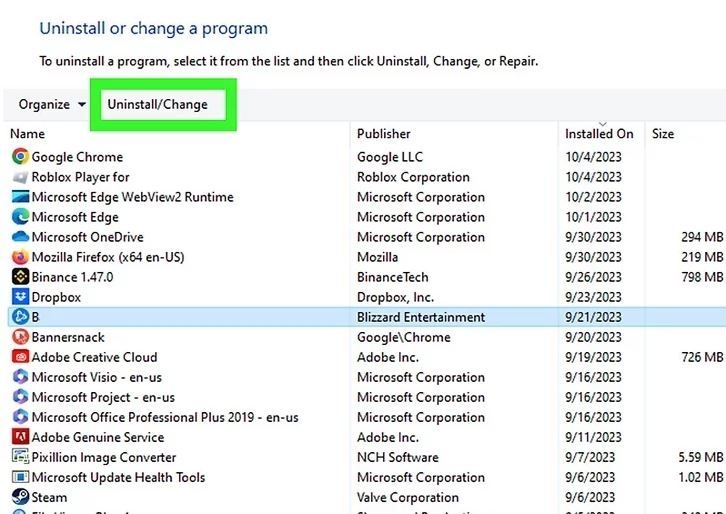Select the Google Chrome program name
726x514 pixels.
[77, 157]
